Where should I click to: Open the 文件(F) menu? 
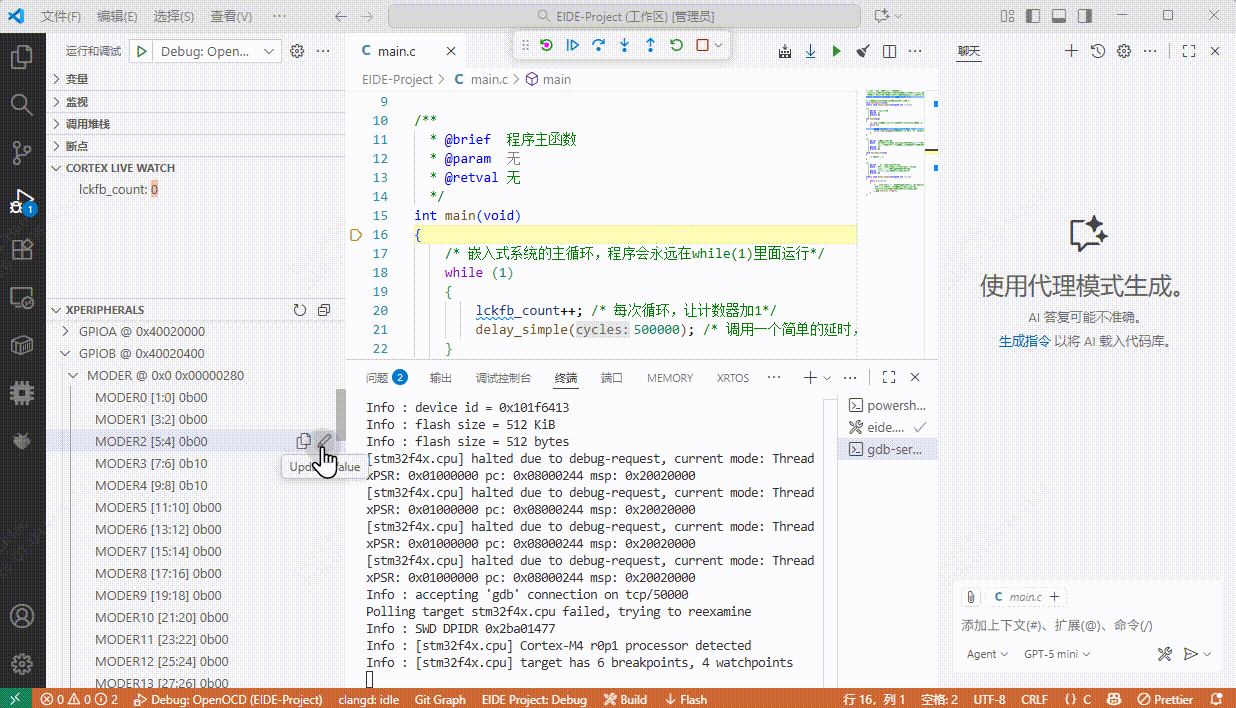(62, 17)
